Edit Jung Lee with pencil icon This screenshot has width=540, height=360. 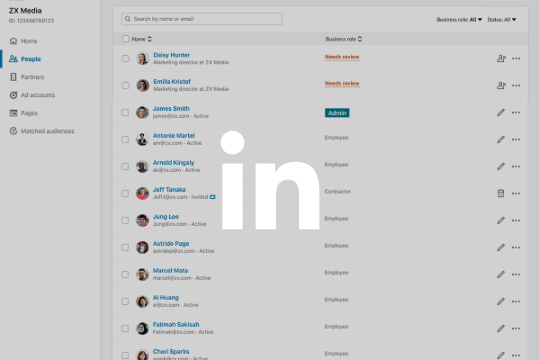[501, 220]
